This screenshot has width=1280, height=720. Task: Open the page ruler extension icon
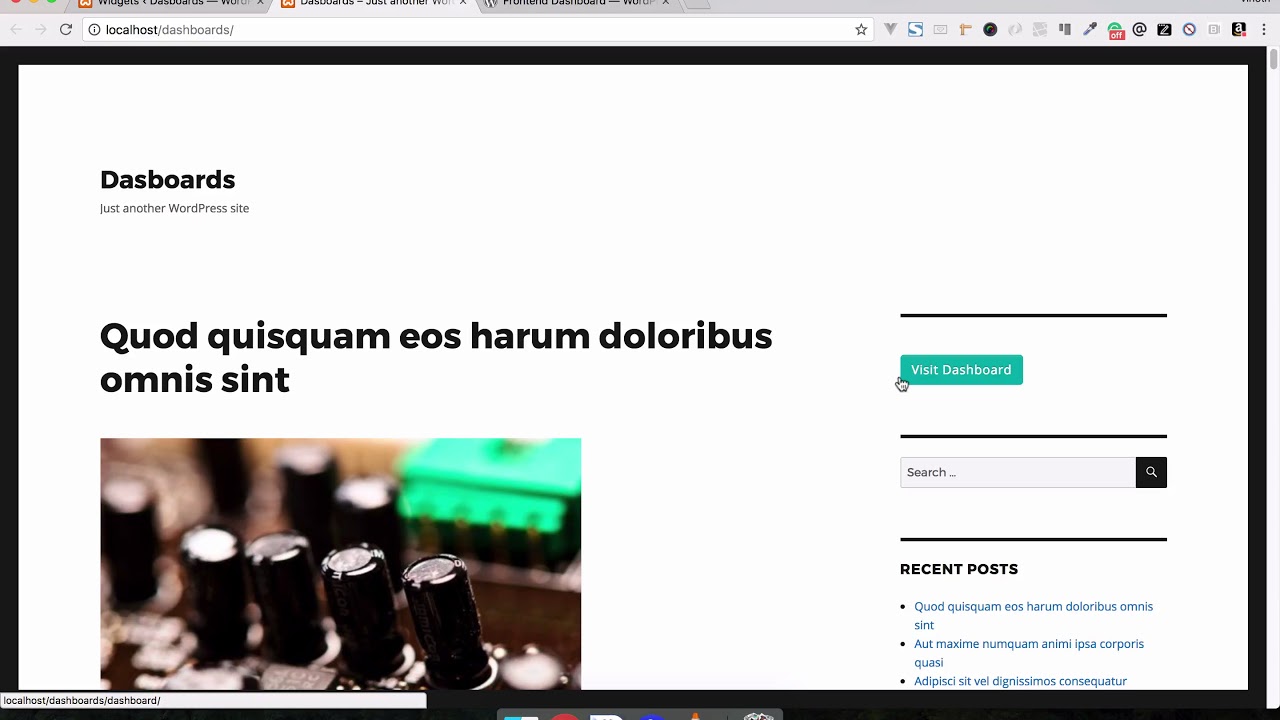pos(965,30)
